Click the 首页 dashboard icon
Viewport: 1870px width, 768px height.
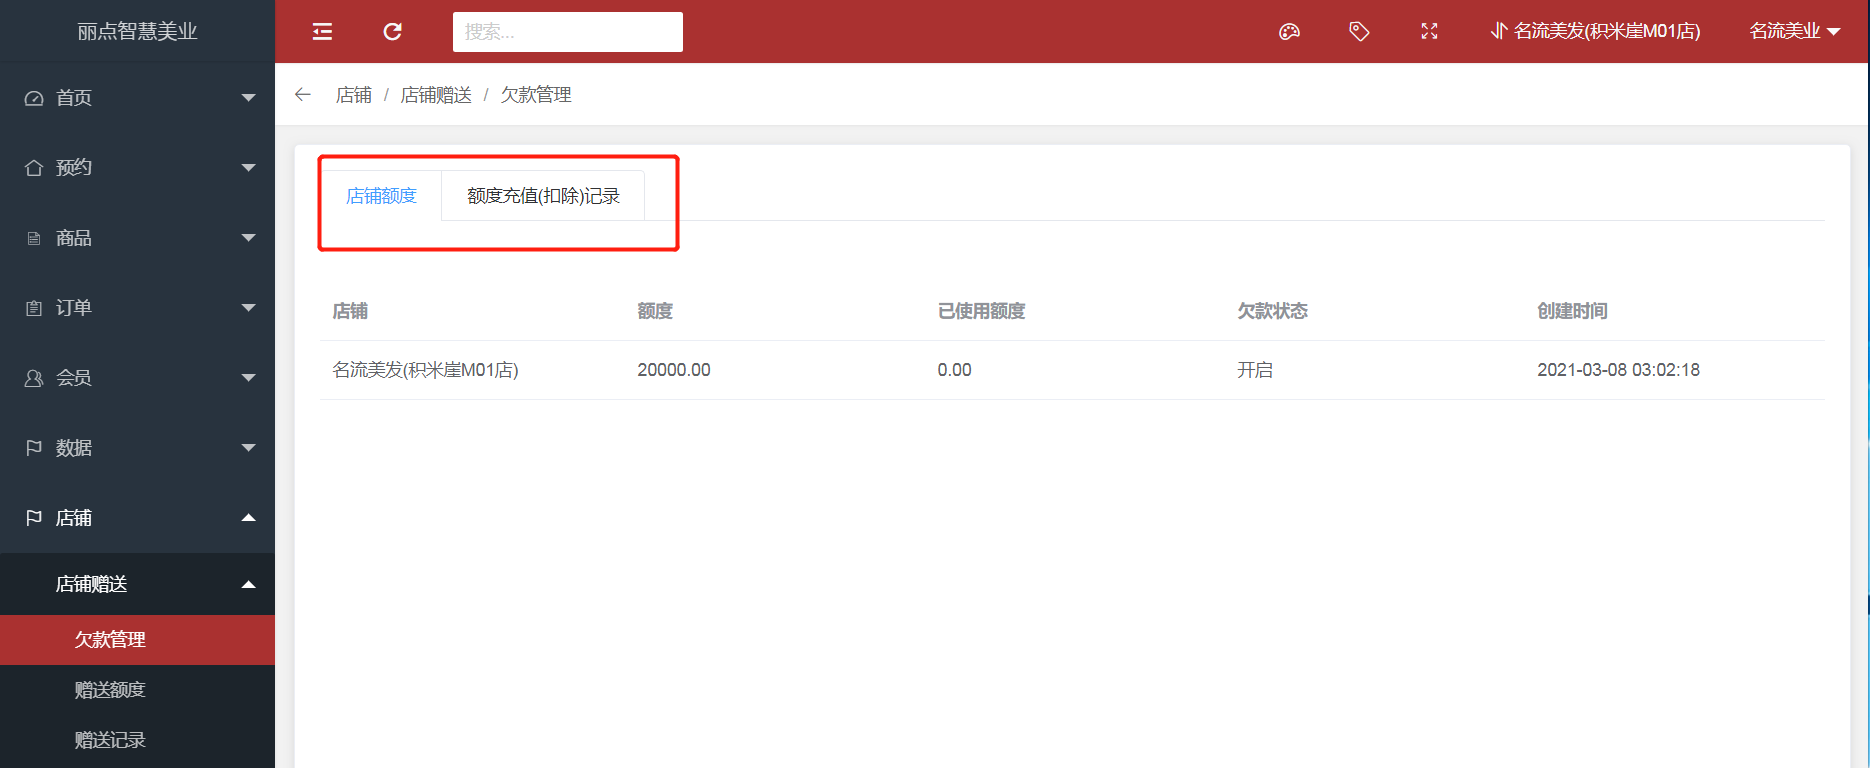tap(34, 98)
